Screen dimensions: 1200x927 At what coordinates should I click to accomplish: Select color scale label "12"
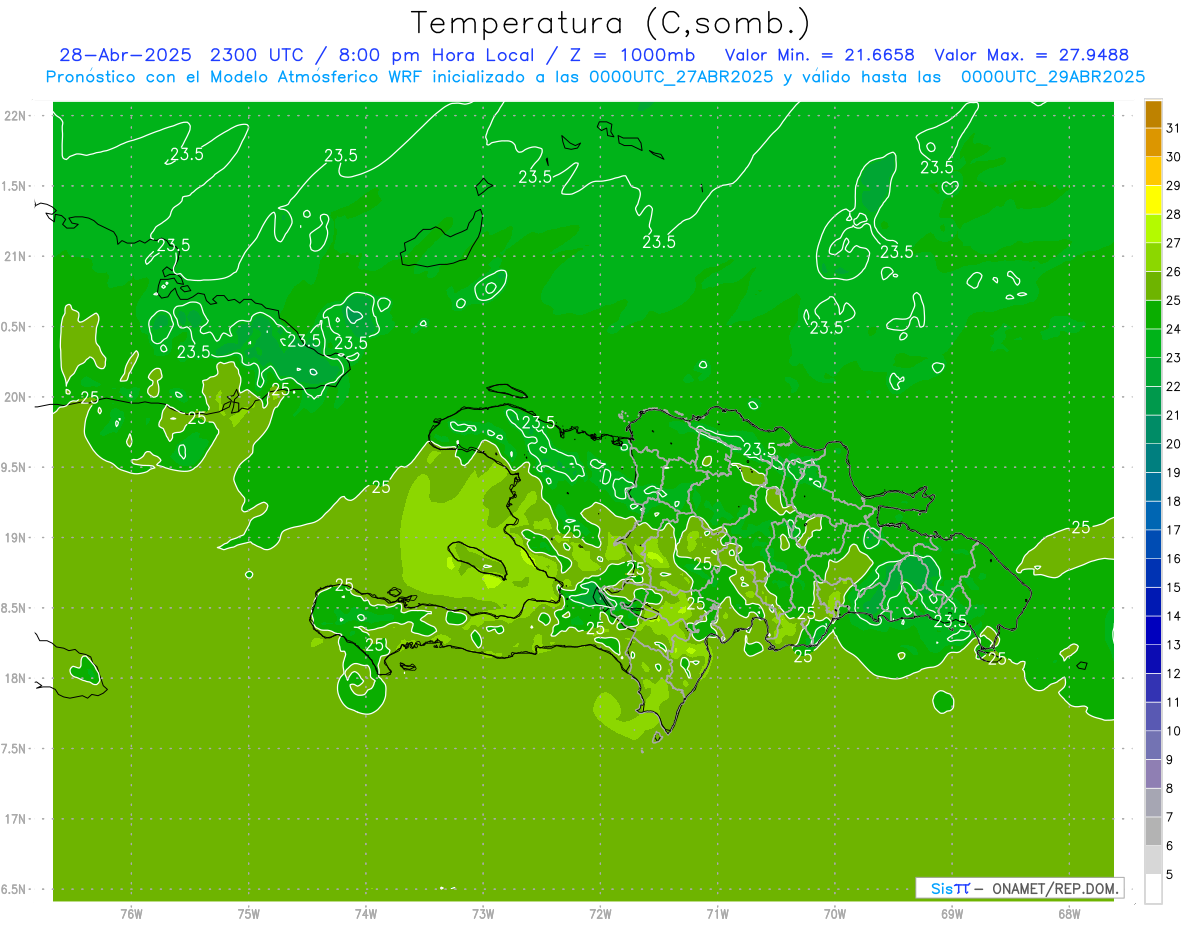tap(1173, 674)
